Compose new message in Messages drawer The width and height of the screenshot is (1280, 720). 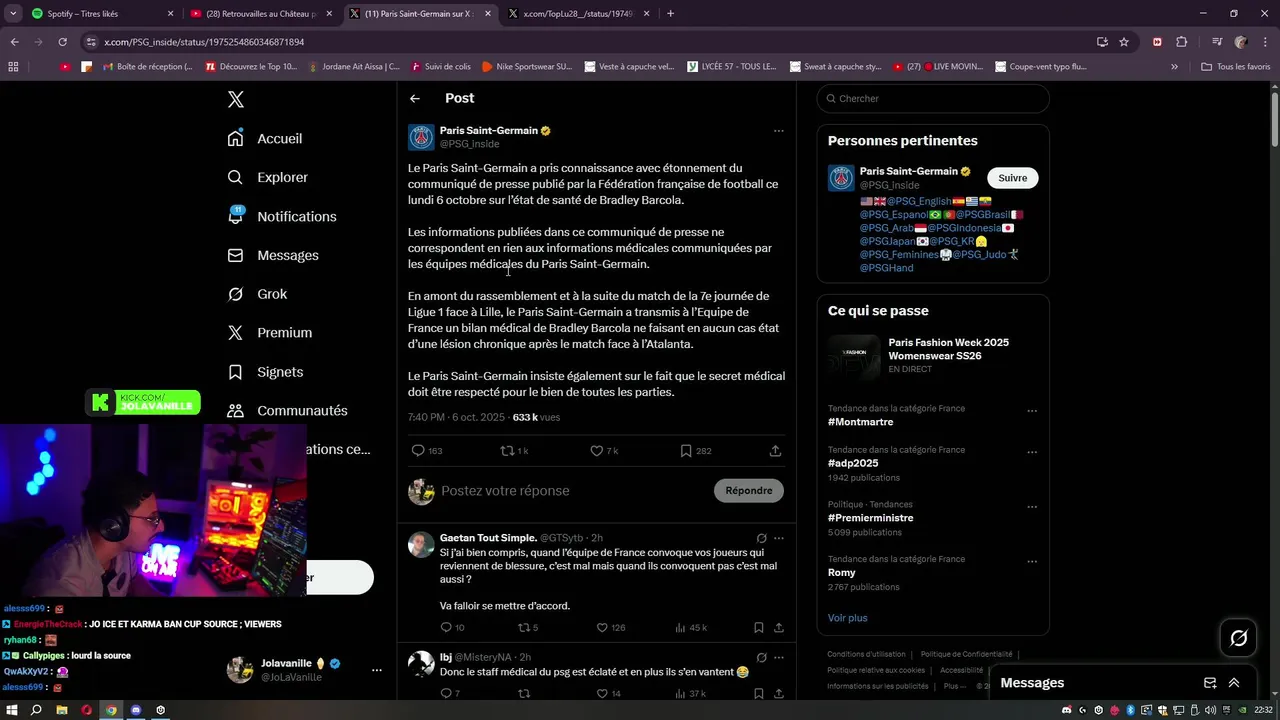(1210, 683)
